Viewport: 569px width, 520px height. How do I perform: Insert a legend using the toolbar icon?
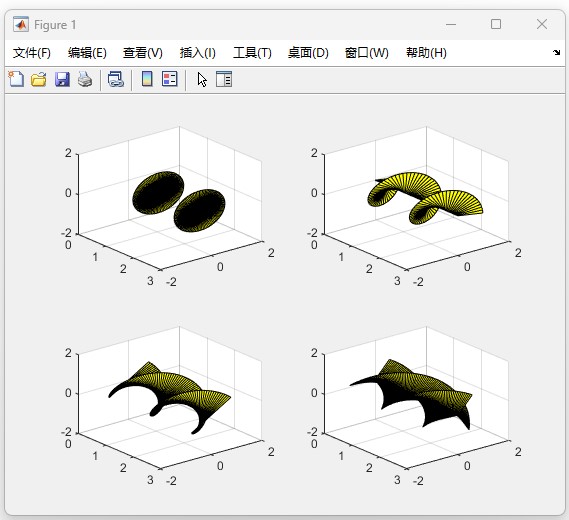(170, 79)
